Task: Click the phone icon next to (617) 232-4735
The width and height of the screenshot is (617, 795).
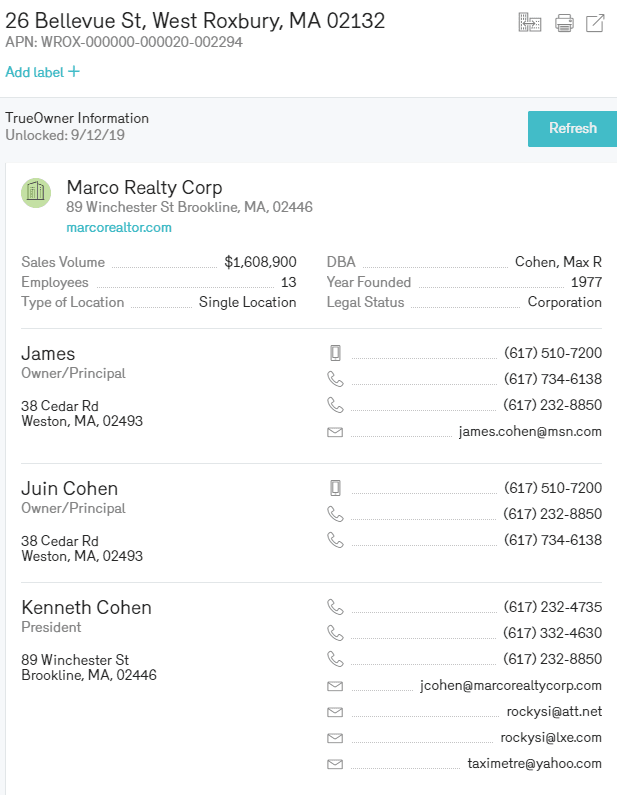Action: [335, 607]
